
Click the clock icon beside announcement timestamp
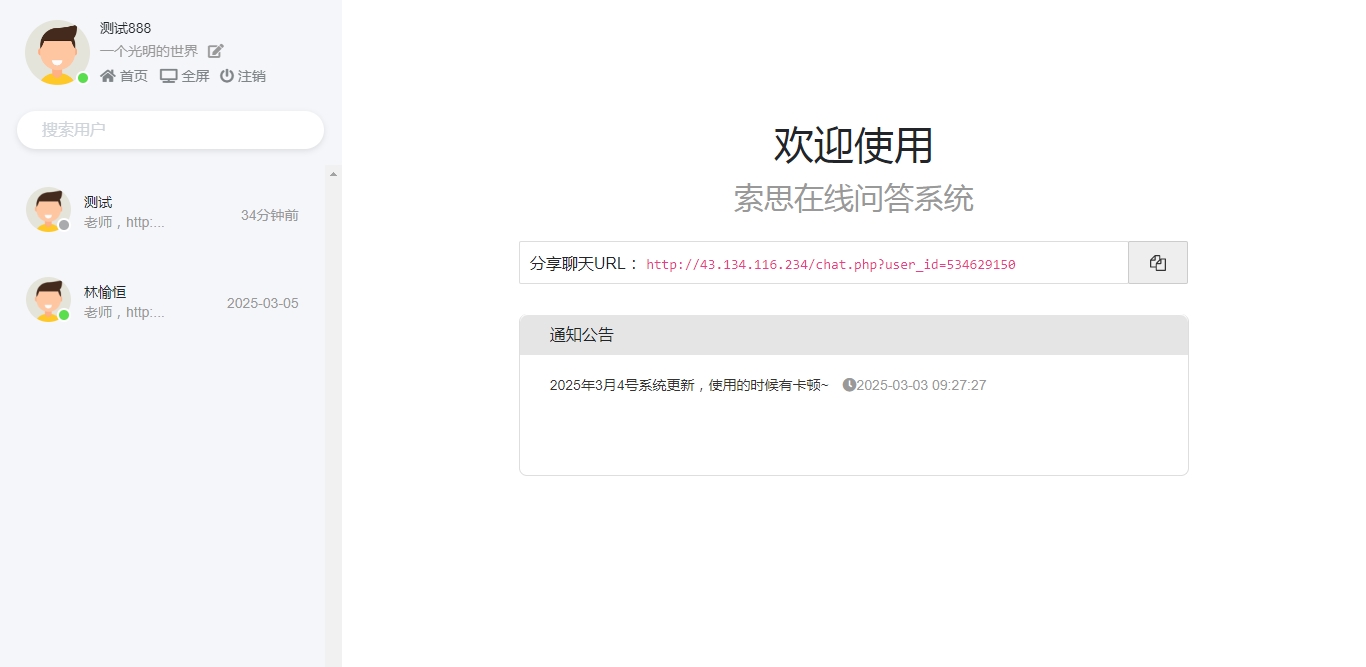(849, 385)
